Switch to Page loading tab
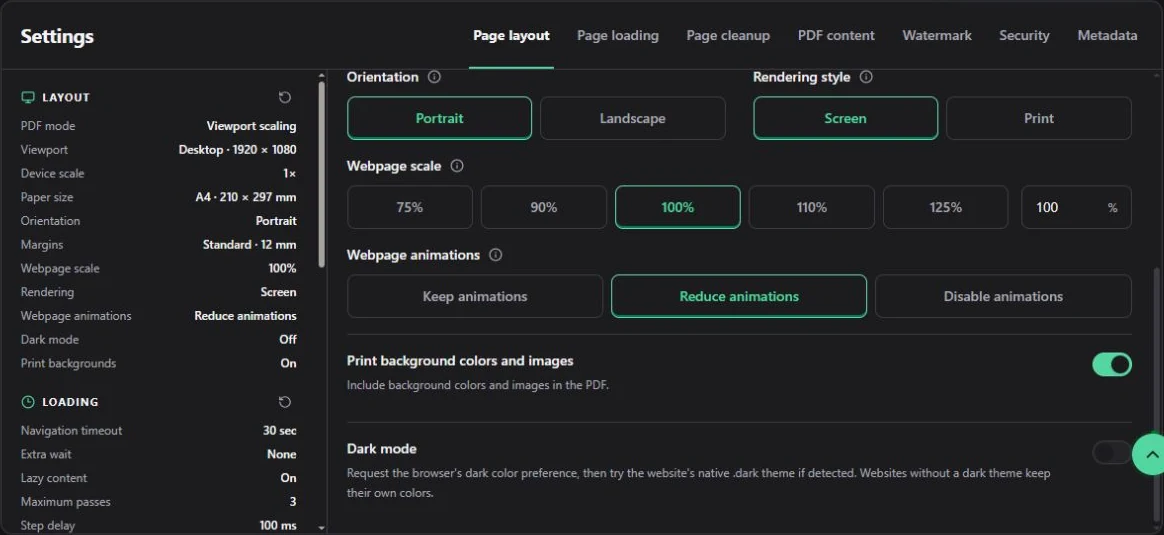This screenshot has width=1164, height=535. click(618, 36)
